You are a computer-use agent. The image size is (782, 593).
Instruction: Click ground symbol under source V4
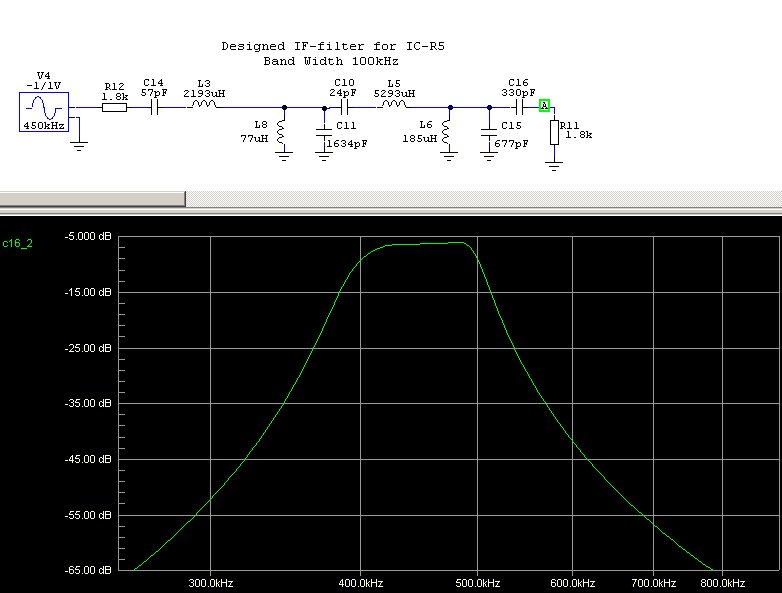pos(79,146)
